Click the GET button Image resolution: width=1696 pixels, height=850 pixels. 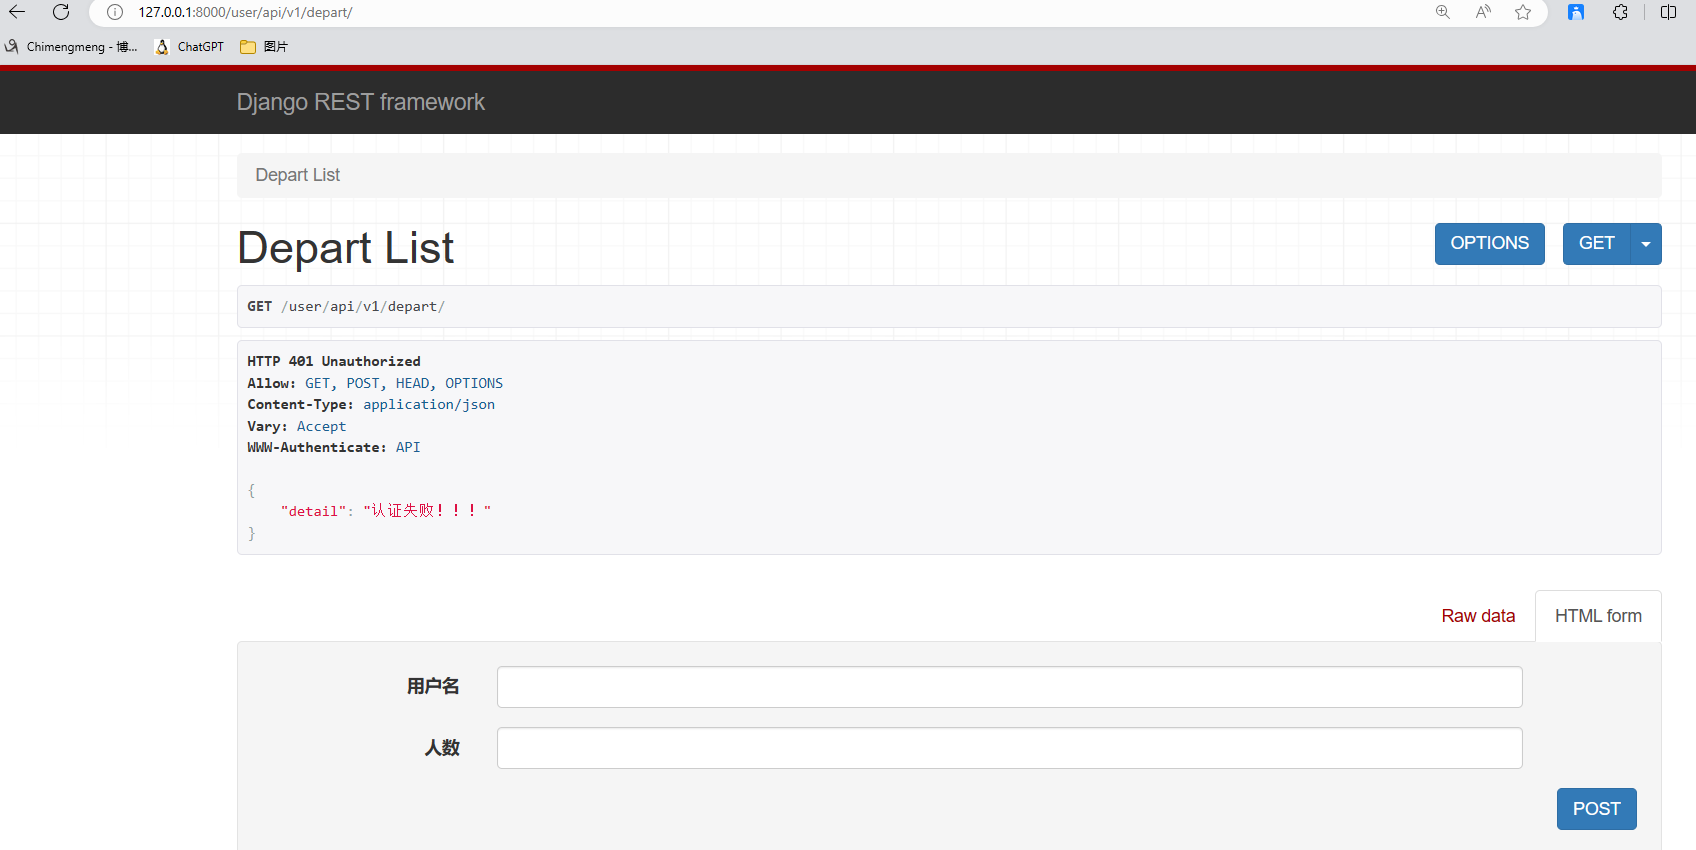[x=1596, y=244]
